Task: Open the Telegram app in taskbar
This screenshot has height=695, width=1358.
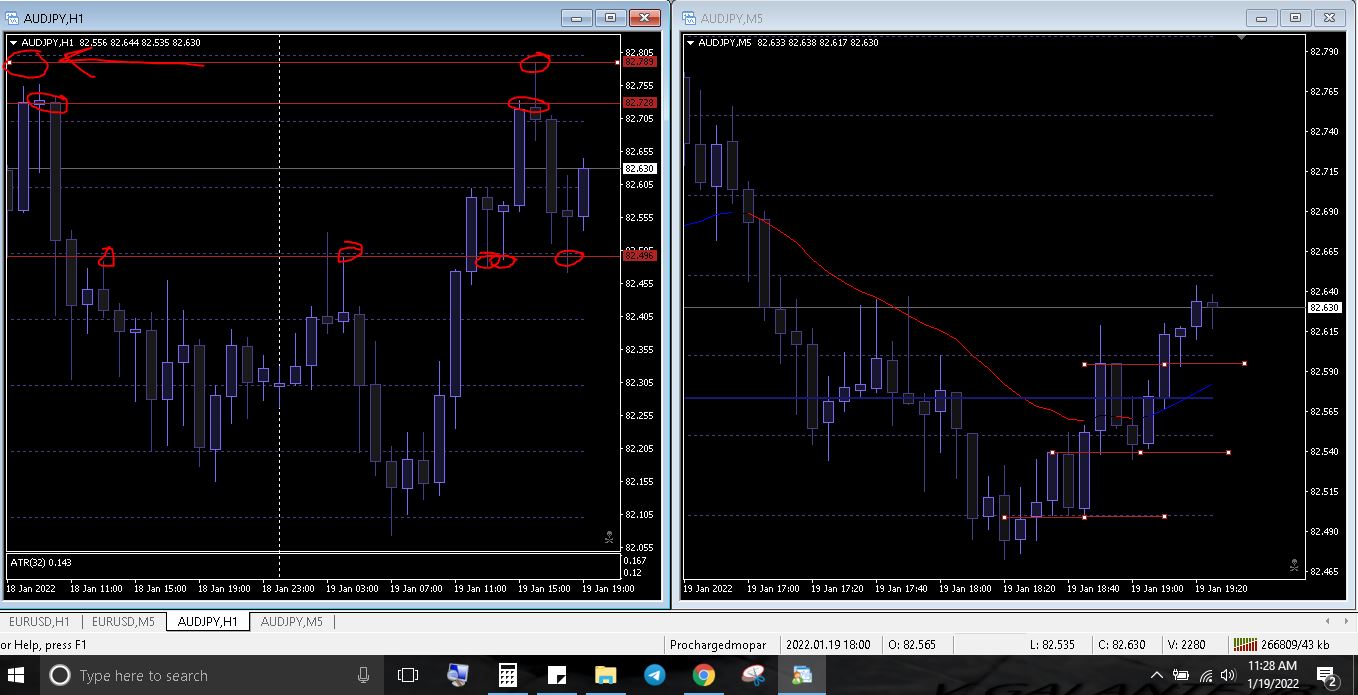Action: point(655,676)
